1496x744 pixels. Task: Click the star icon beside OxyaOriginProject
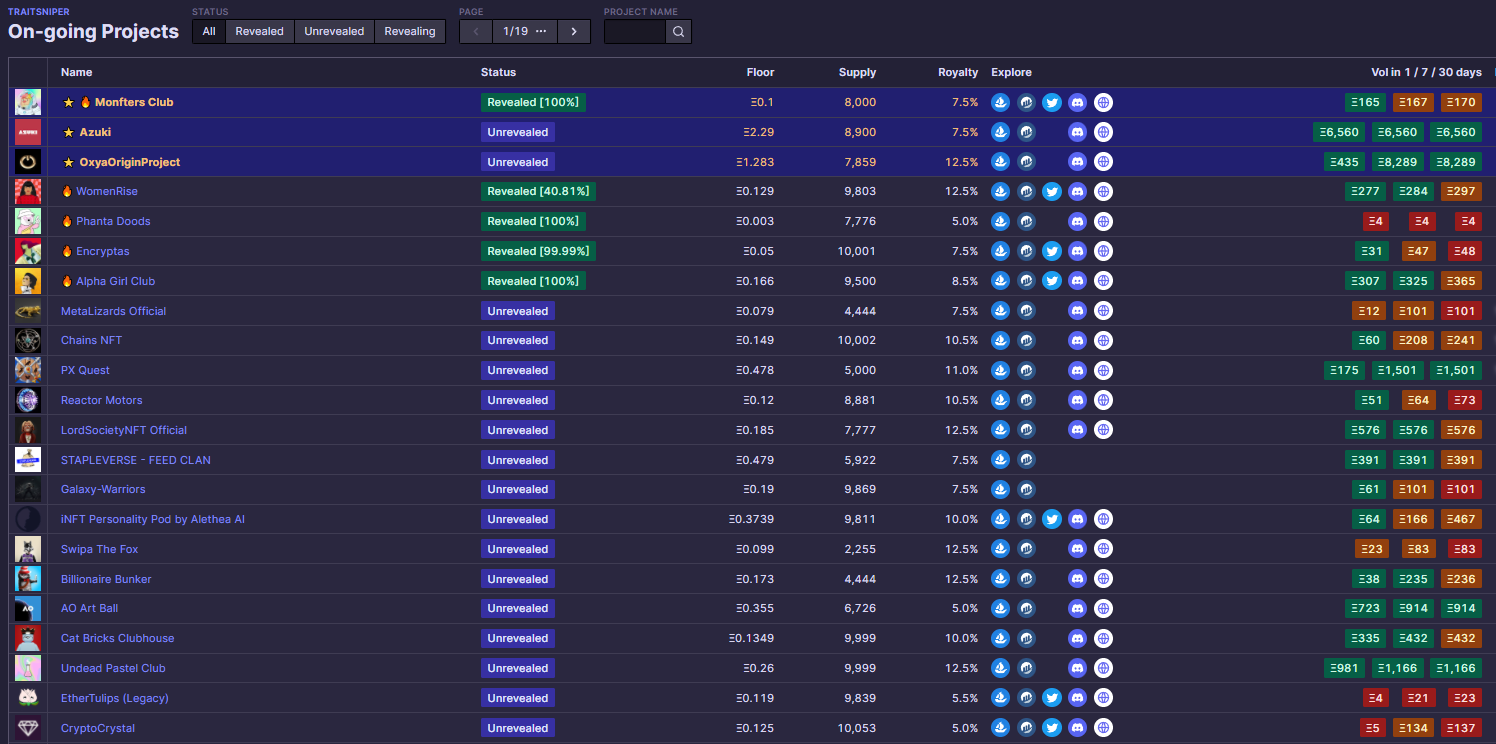coord(69,162)
